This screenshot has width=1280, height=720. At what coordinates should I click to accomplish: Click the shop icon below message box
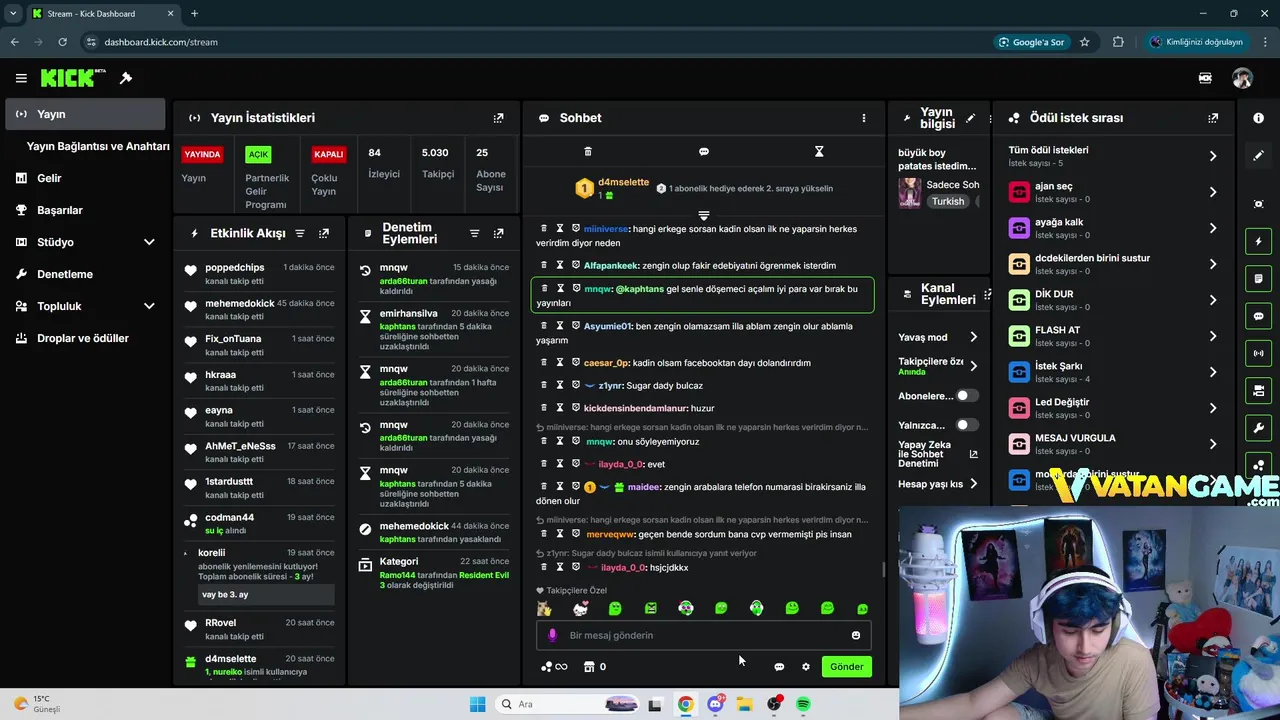click(x=589, y=667)
